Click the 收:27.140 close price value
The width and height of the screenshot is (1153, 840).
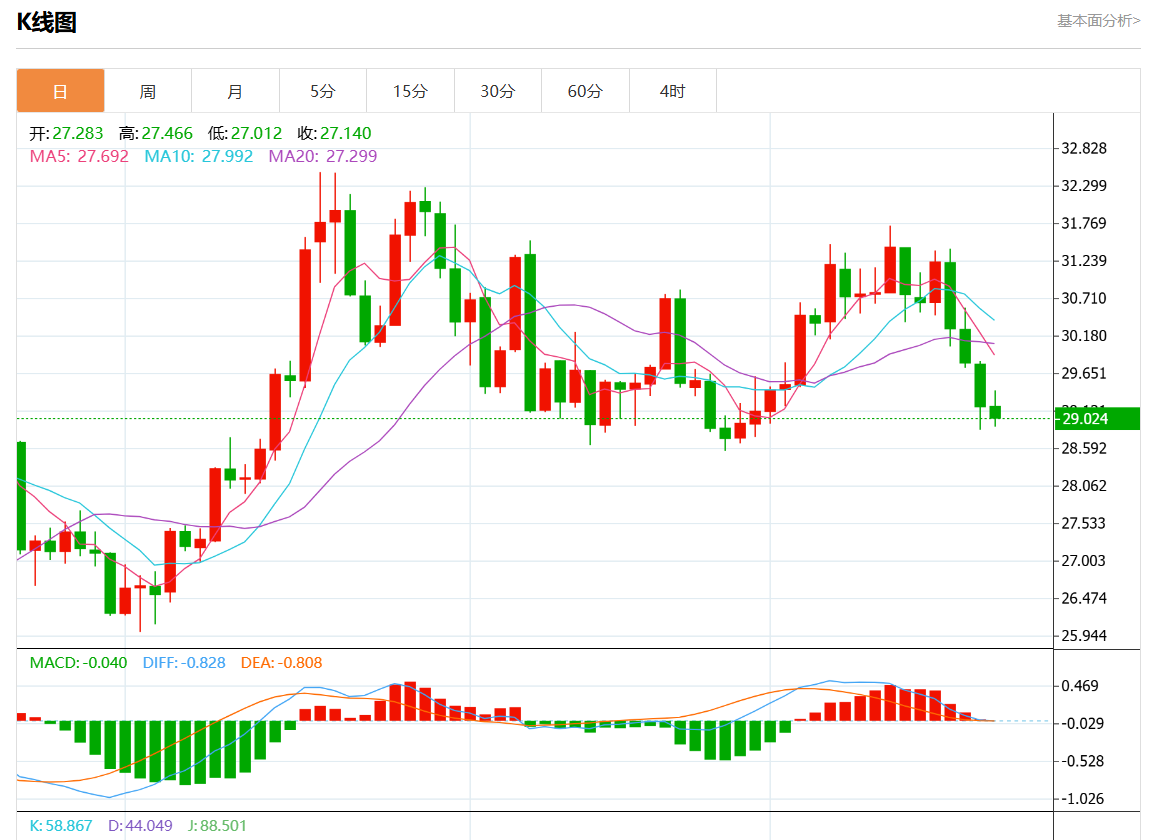point(335,133)
